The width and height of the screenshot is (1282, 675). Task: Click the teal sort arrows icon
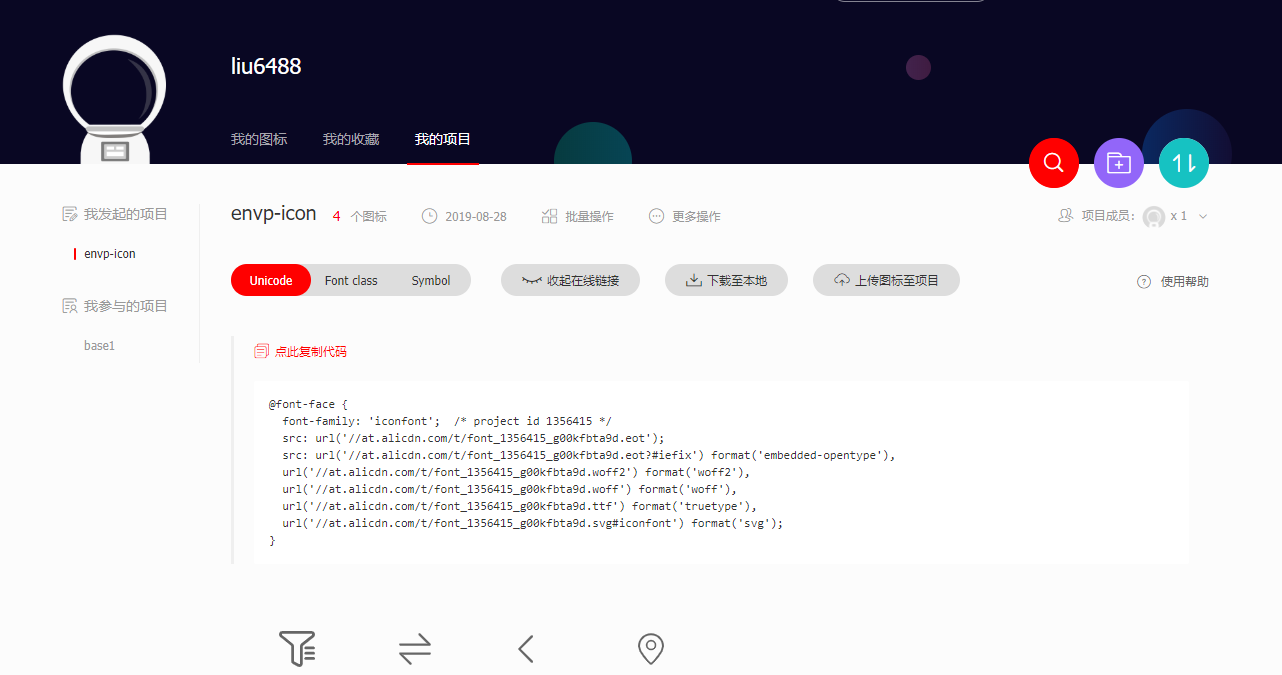tap(1184, 163)
